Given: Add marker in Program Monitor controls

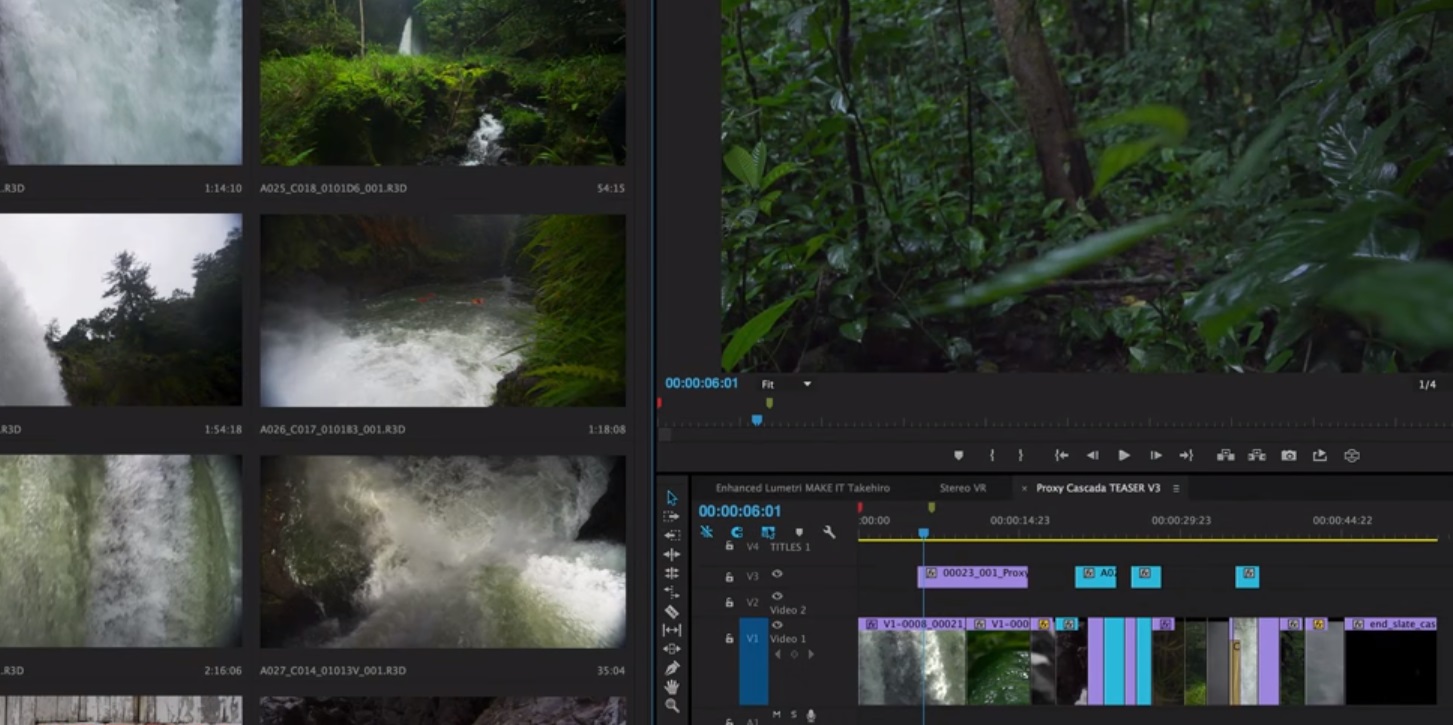Looking at the screenshot, I should [958, 455].
